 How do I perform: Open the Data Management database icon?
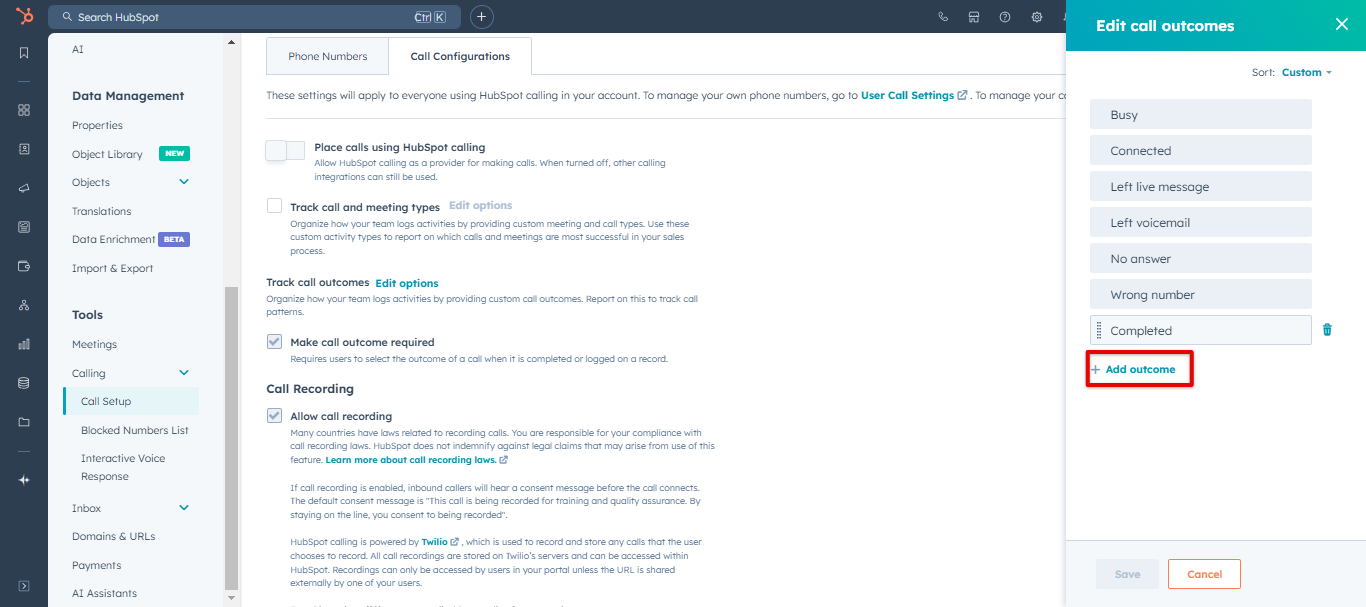pos(24,383)
